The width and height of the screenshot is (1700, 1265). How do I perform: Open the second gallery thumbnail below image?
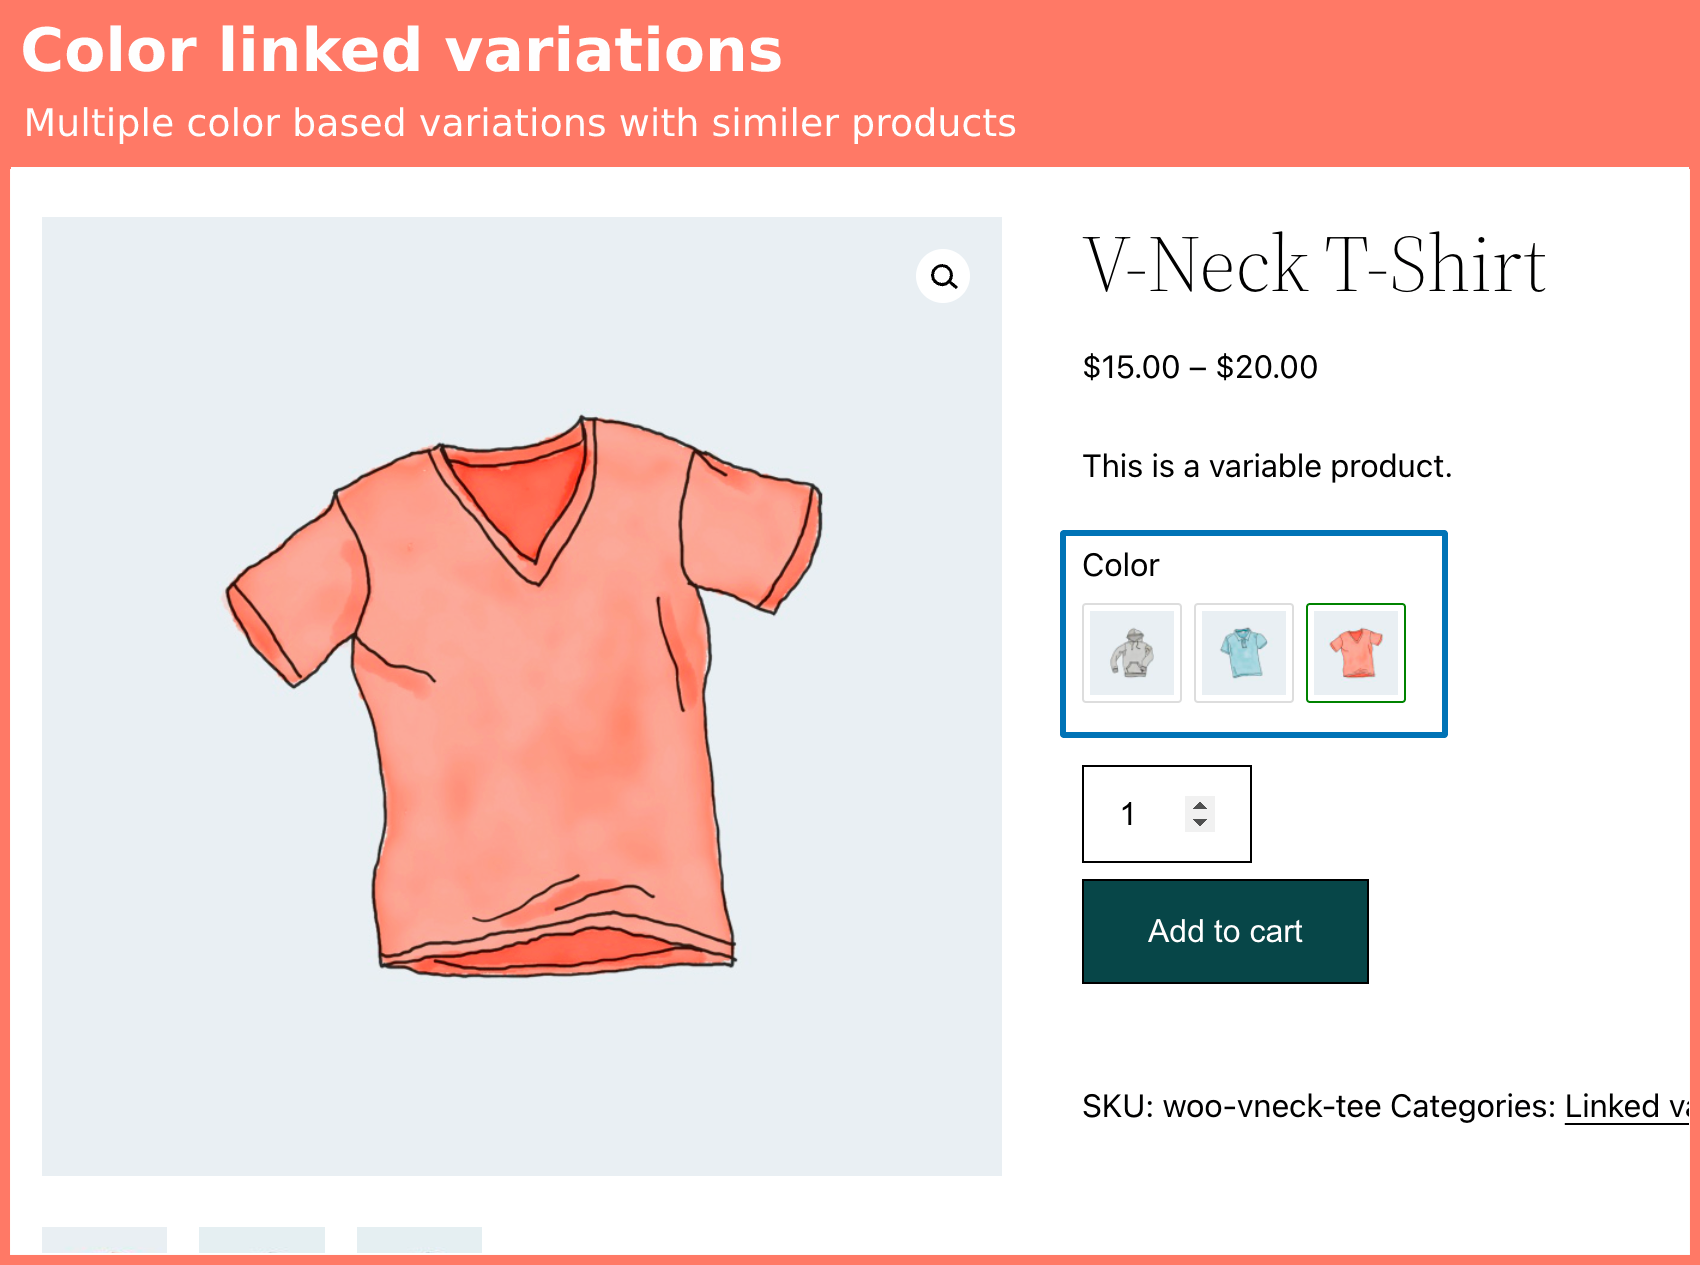click(x=262, y=1240)
